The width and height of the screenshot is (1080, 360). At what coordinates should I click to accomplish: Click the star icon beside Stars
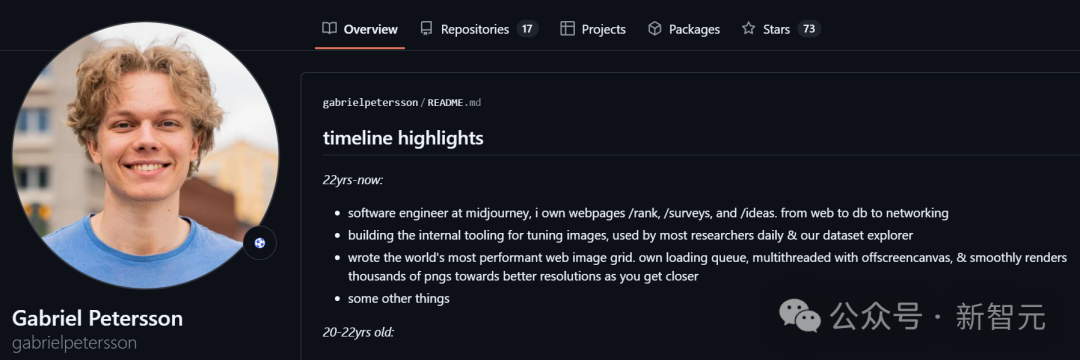tap(749, 28)
